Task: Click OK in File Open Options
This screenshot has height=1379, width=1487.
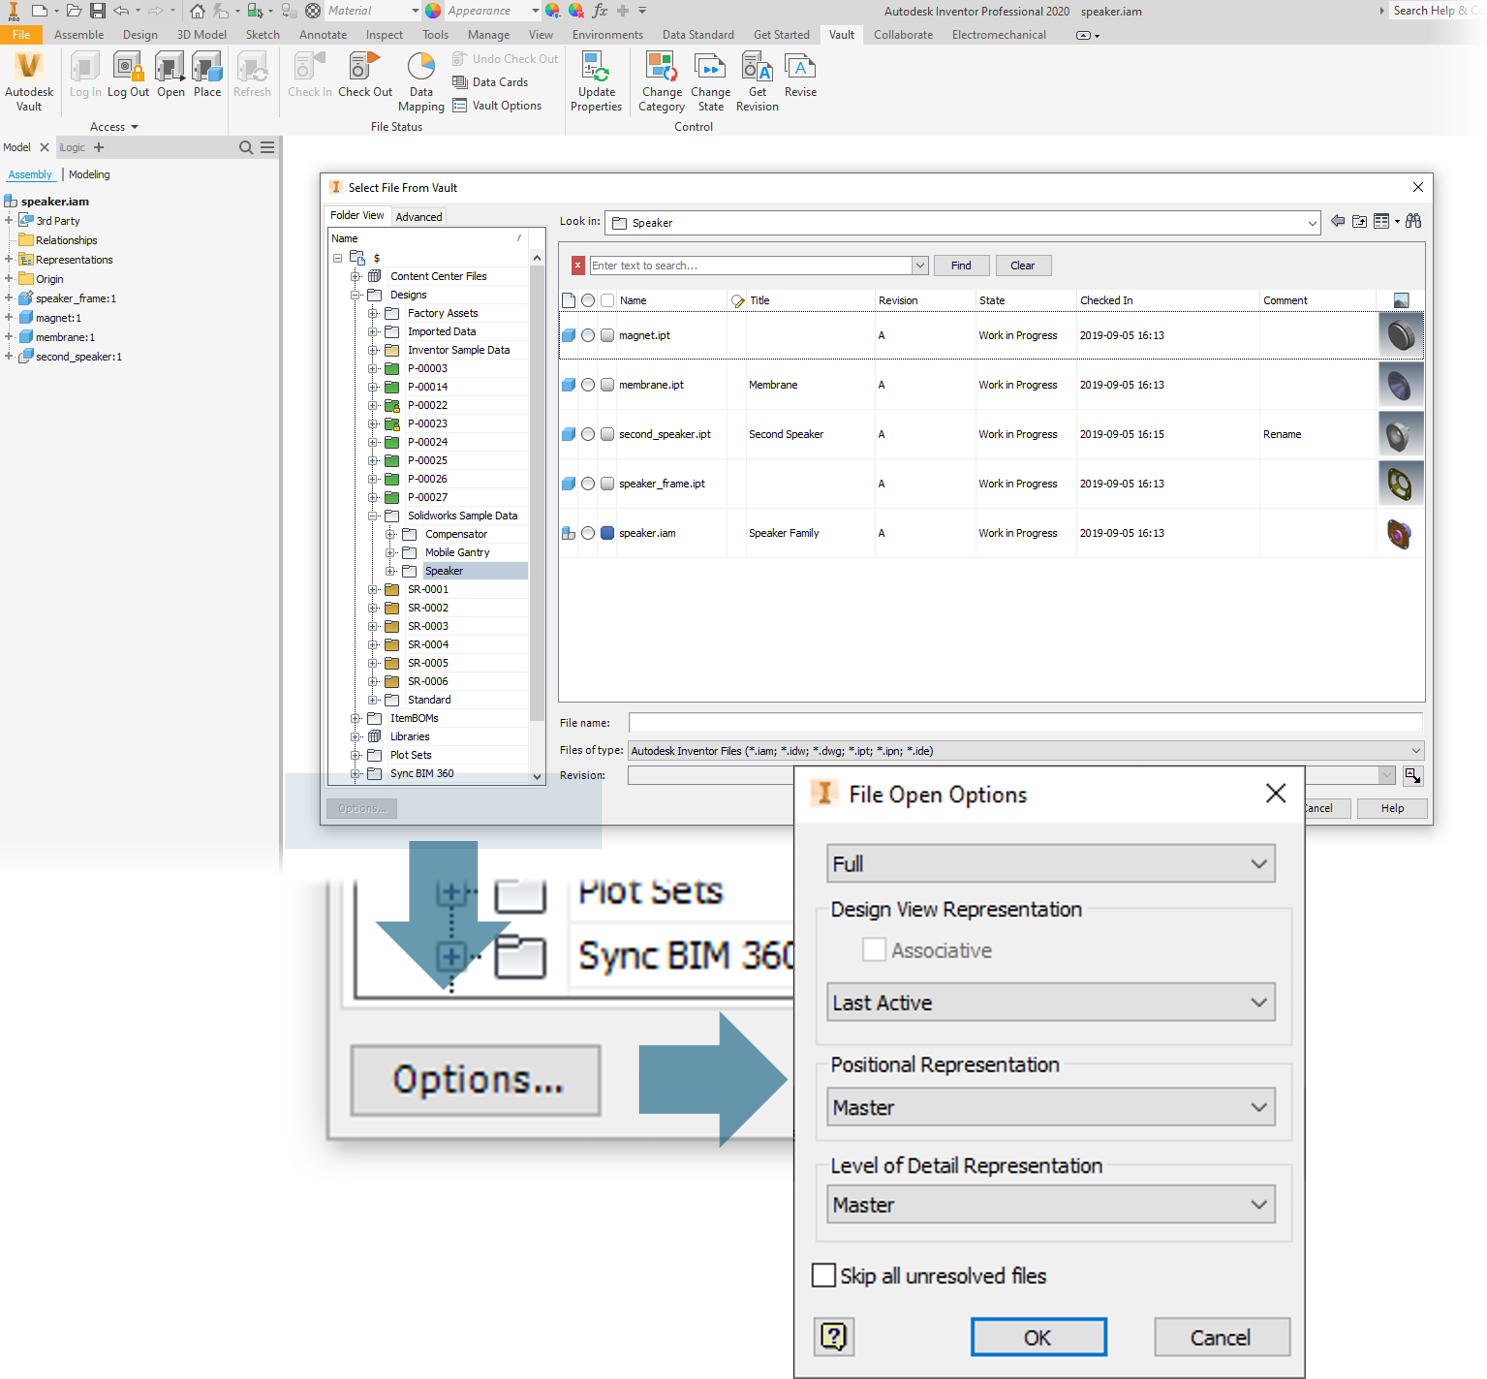Action: tap(1038, 1337)
